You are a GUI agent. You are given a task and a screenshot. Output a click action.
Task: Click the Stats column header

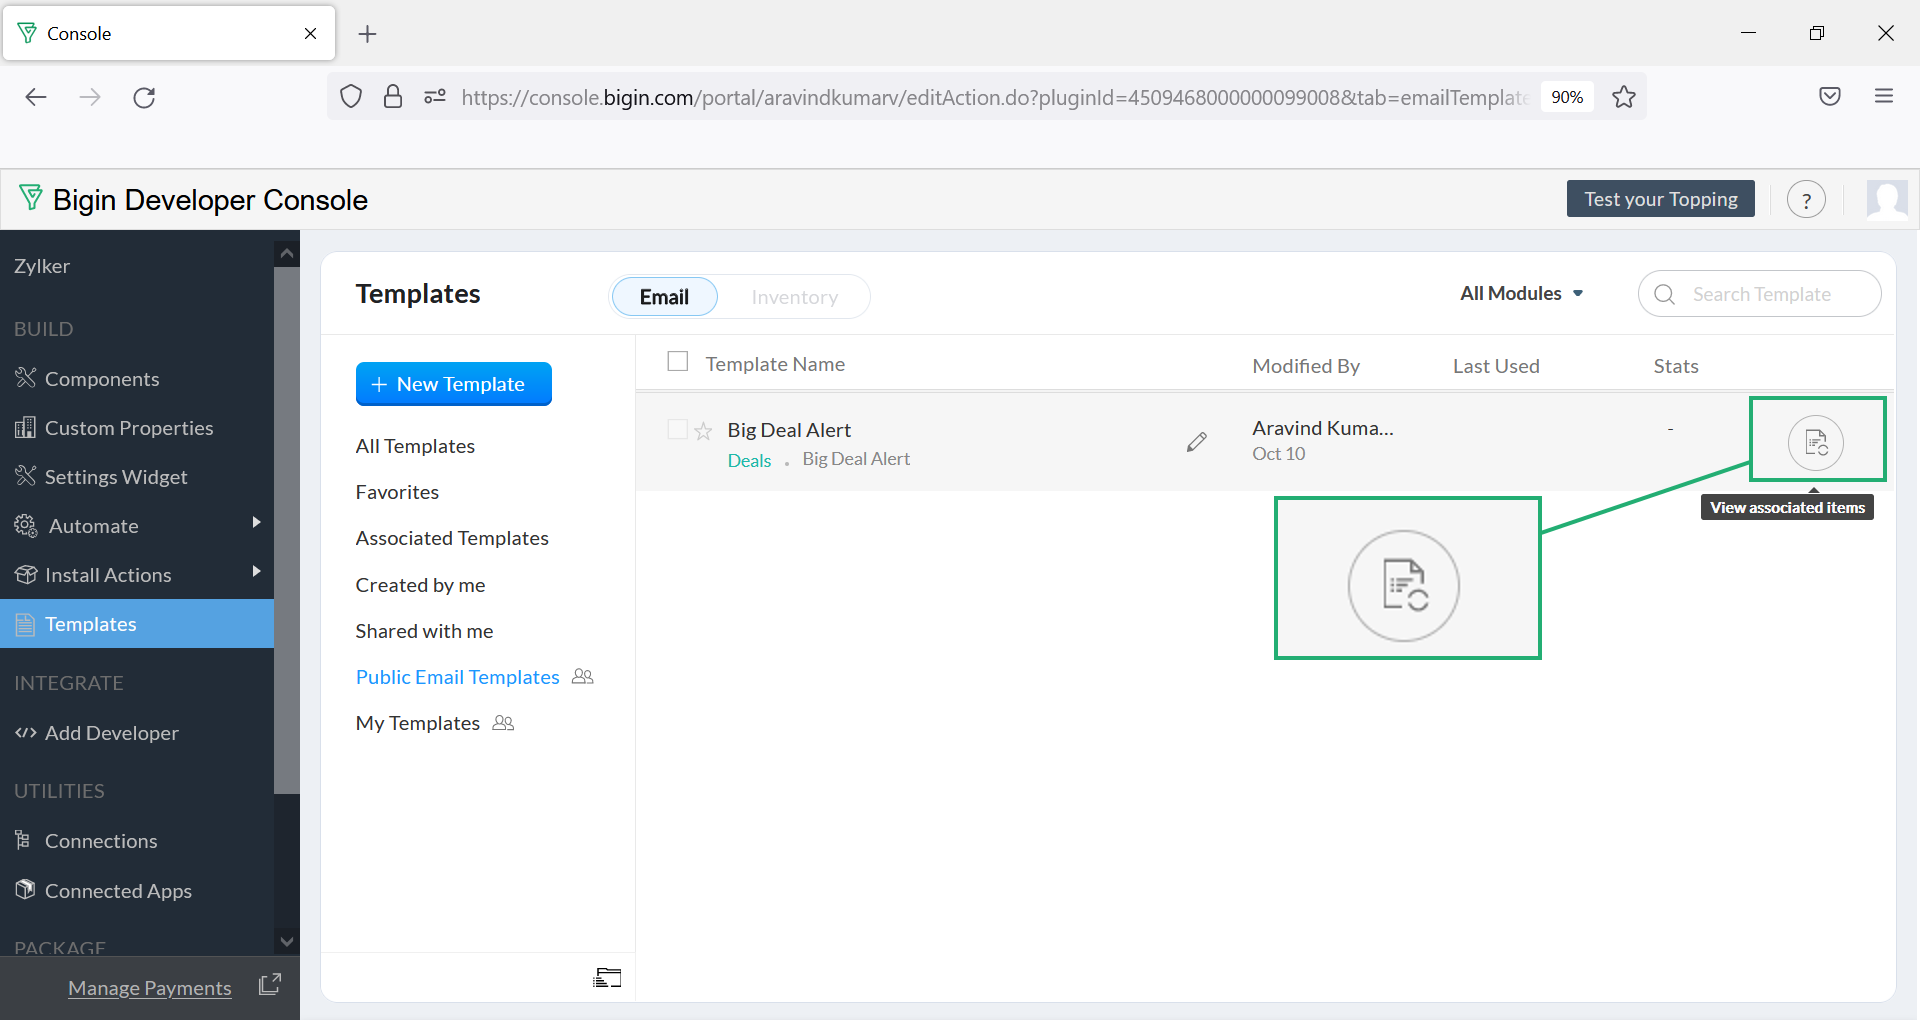1676,366
